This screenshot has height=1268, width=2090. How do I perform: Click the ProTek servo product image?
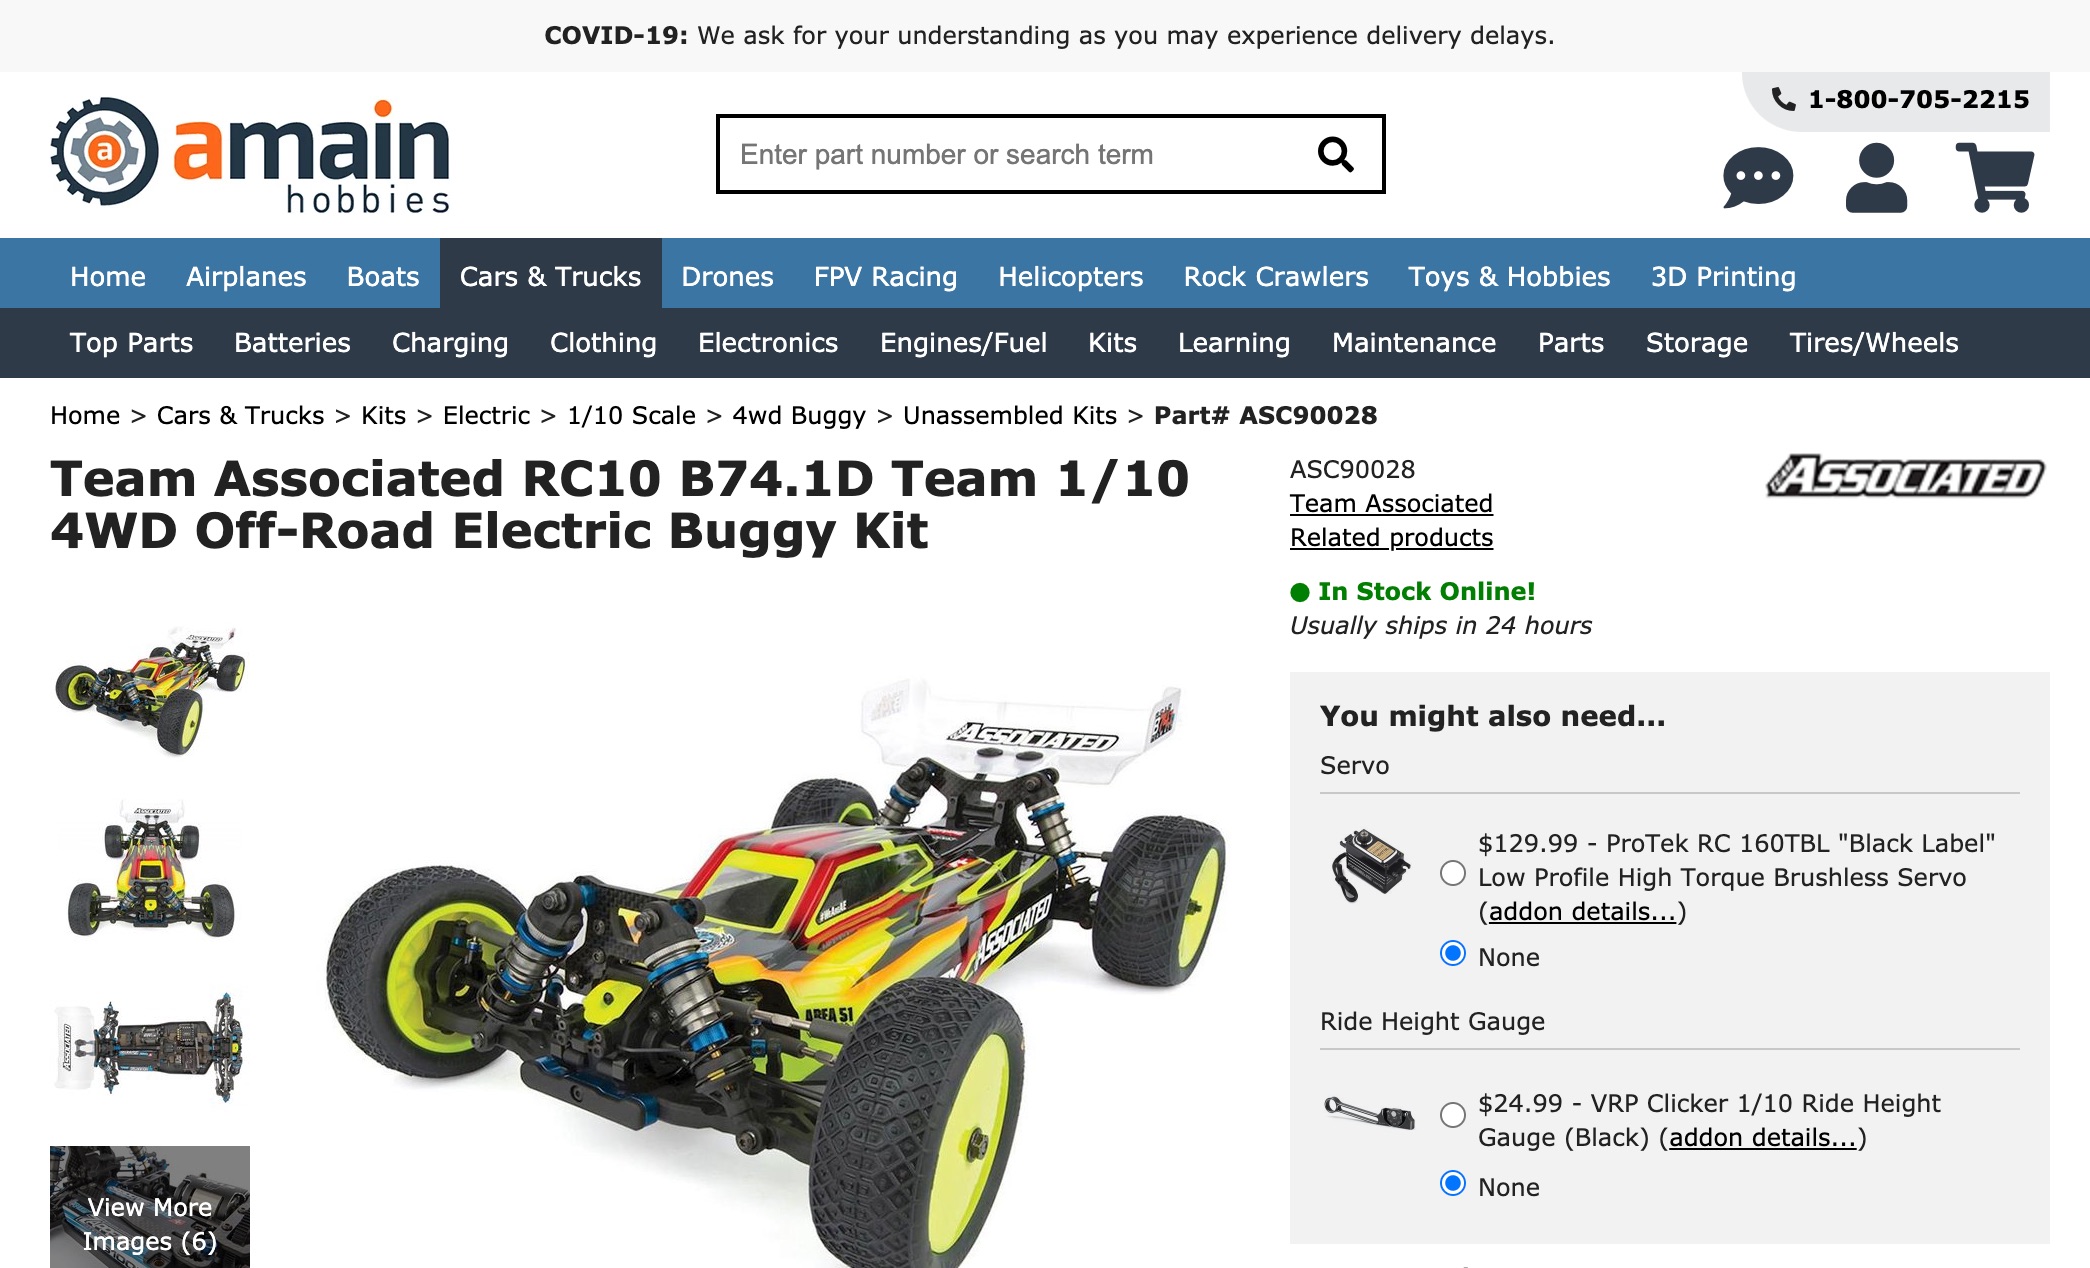point(1370,865)
